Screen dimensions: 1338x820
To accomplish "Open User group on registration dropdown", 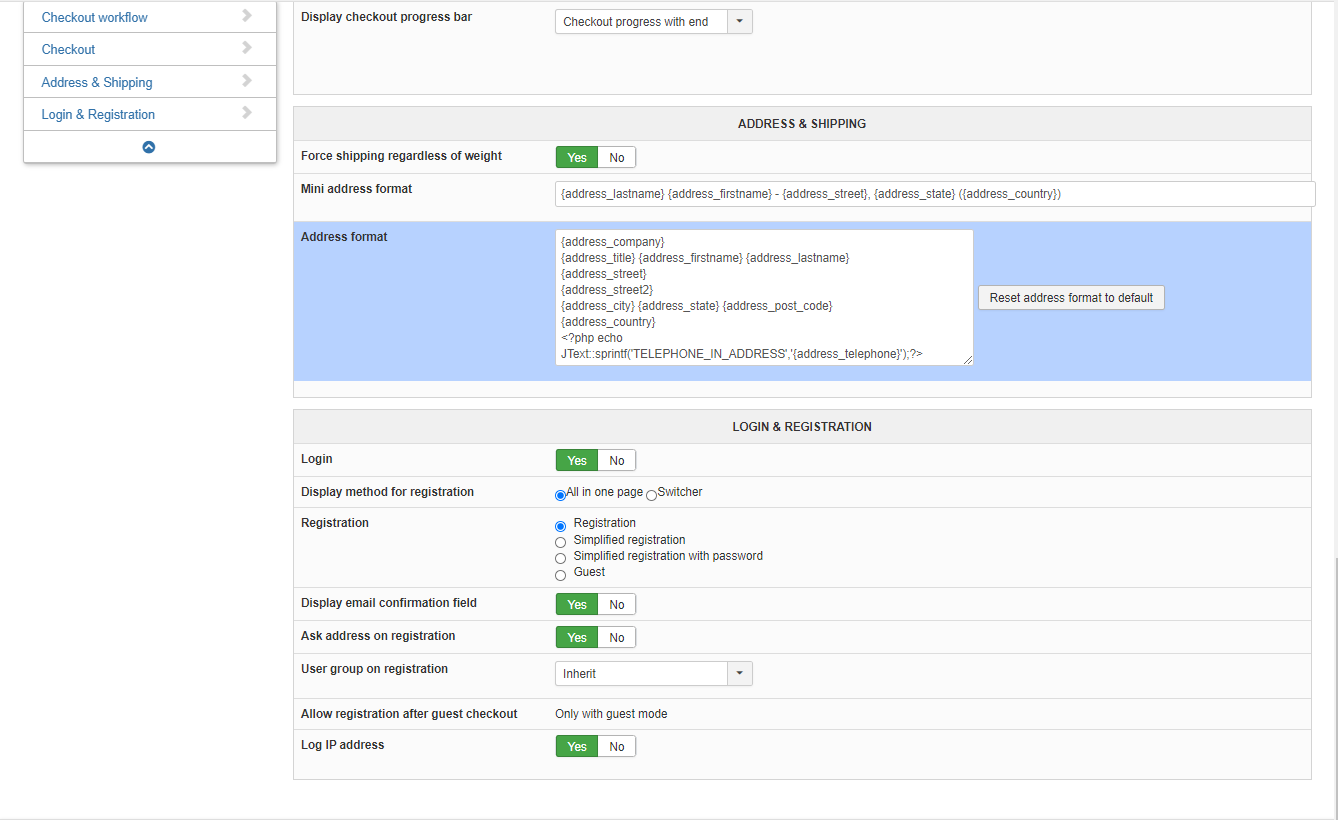I will coord(653,674).
